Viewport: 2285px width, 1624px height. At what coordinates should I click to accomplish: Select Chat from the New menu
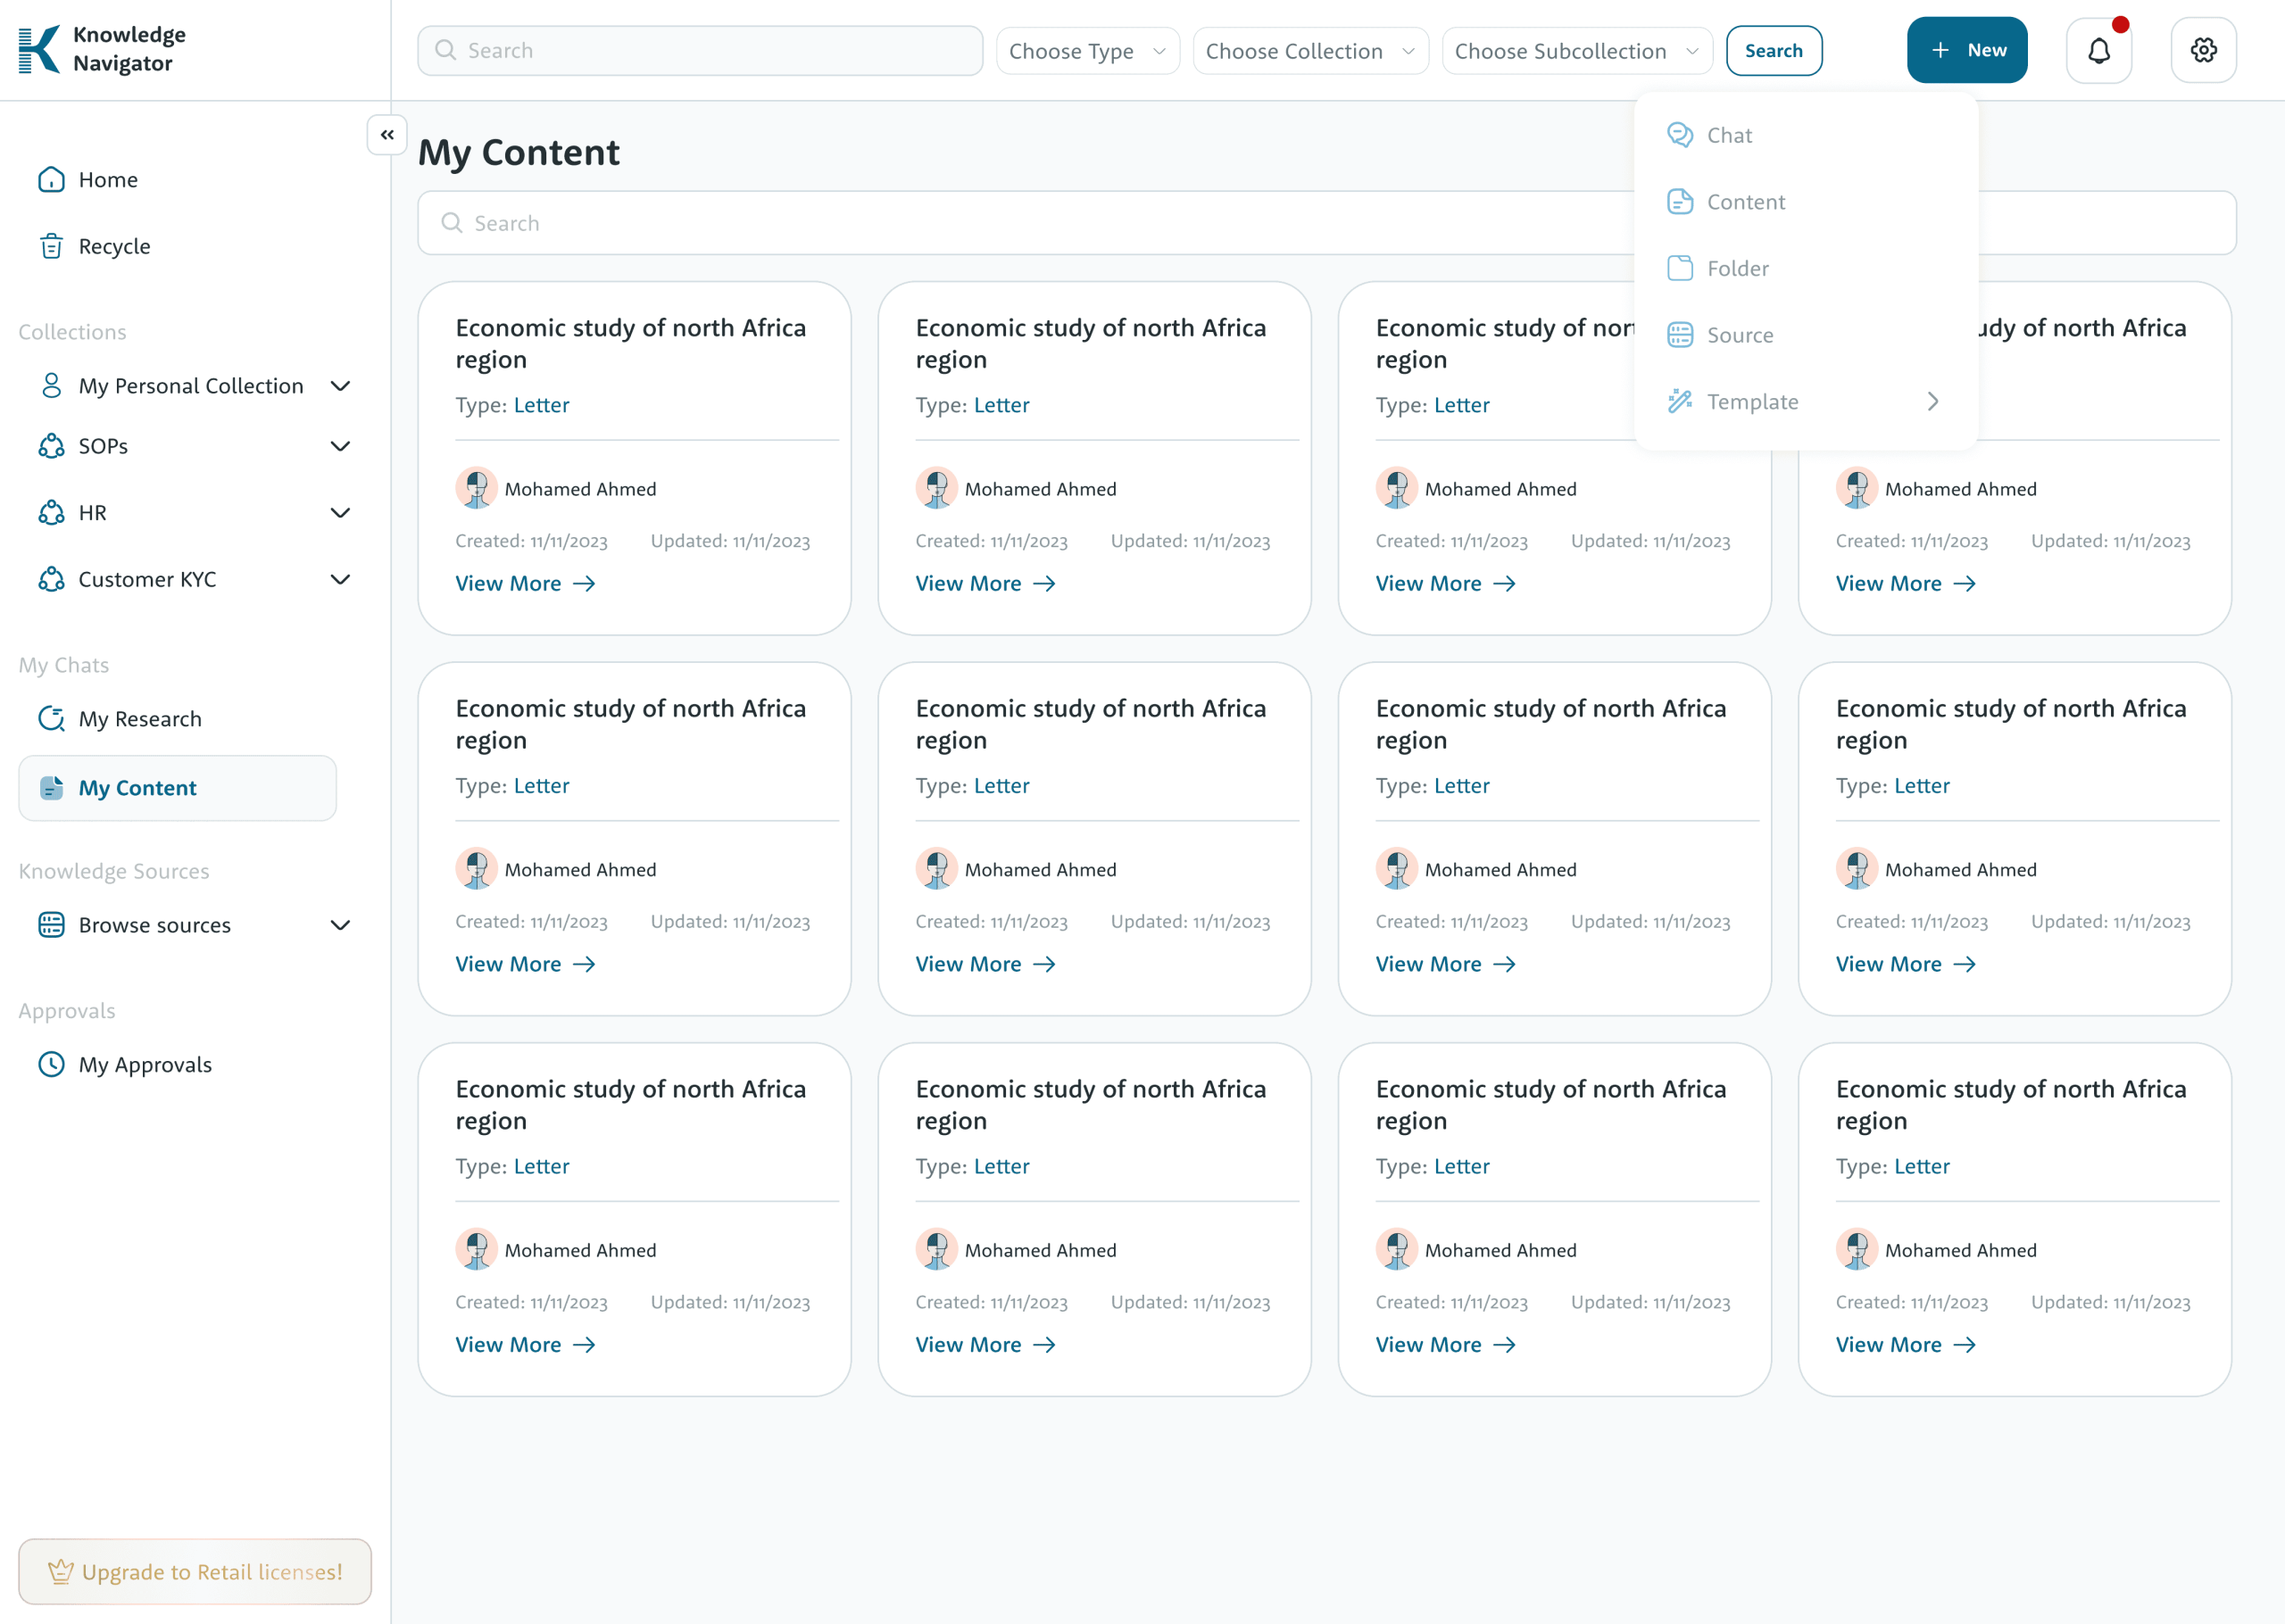pyautogui.click(x=1729, y=135)
